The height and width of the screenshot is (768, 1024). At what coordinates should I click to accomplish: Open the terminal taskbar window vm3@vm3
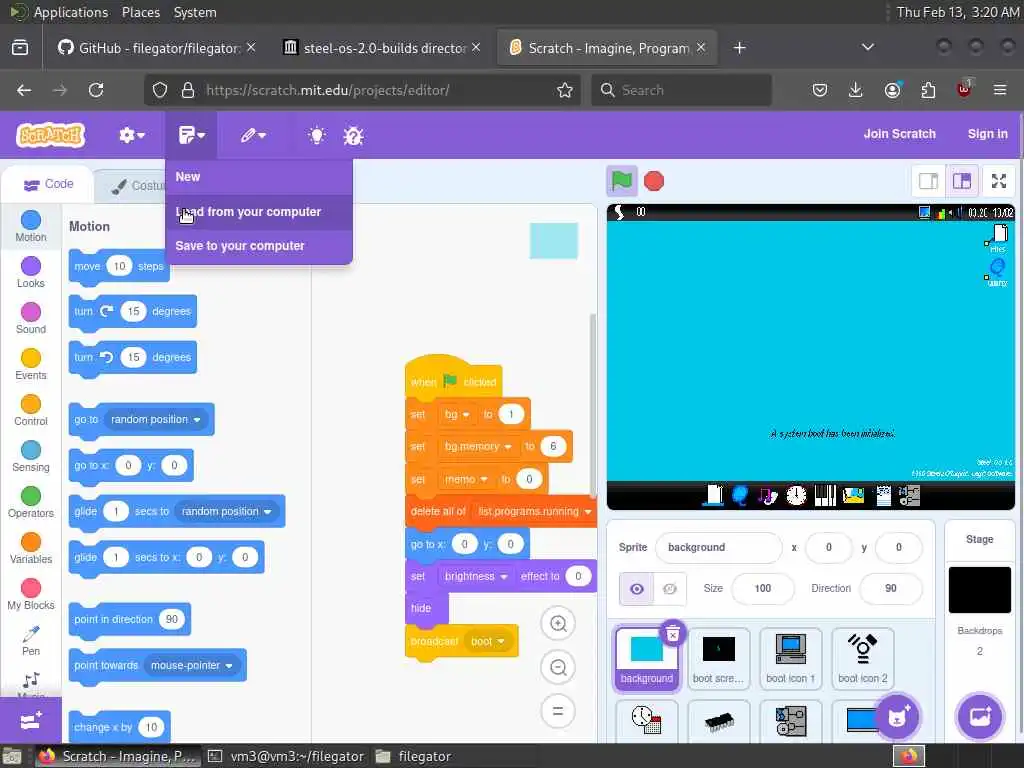(x=286, y=756)
